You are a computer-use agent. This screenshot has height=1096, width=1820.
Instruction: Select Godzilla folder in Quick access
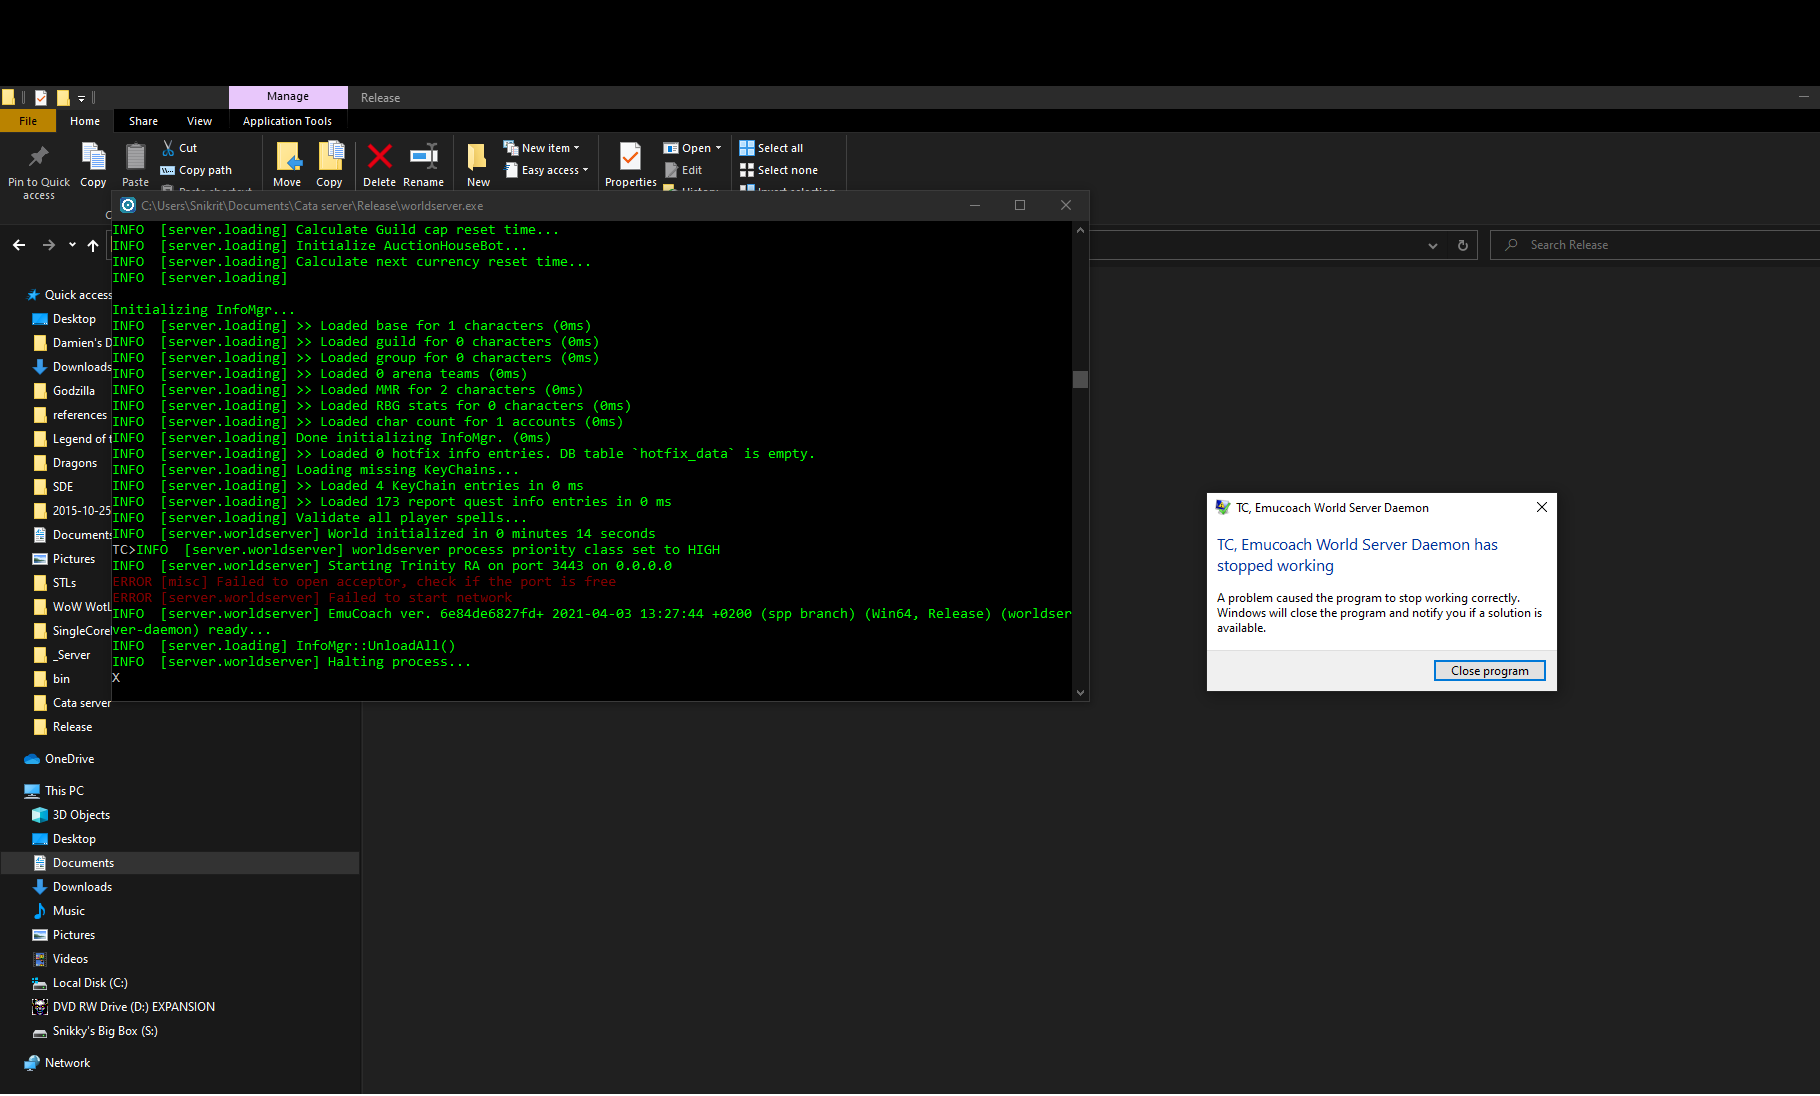tap(65, 391)
